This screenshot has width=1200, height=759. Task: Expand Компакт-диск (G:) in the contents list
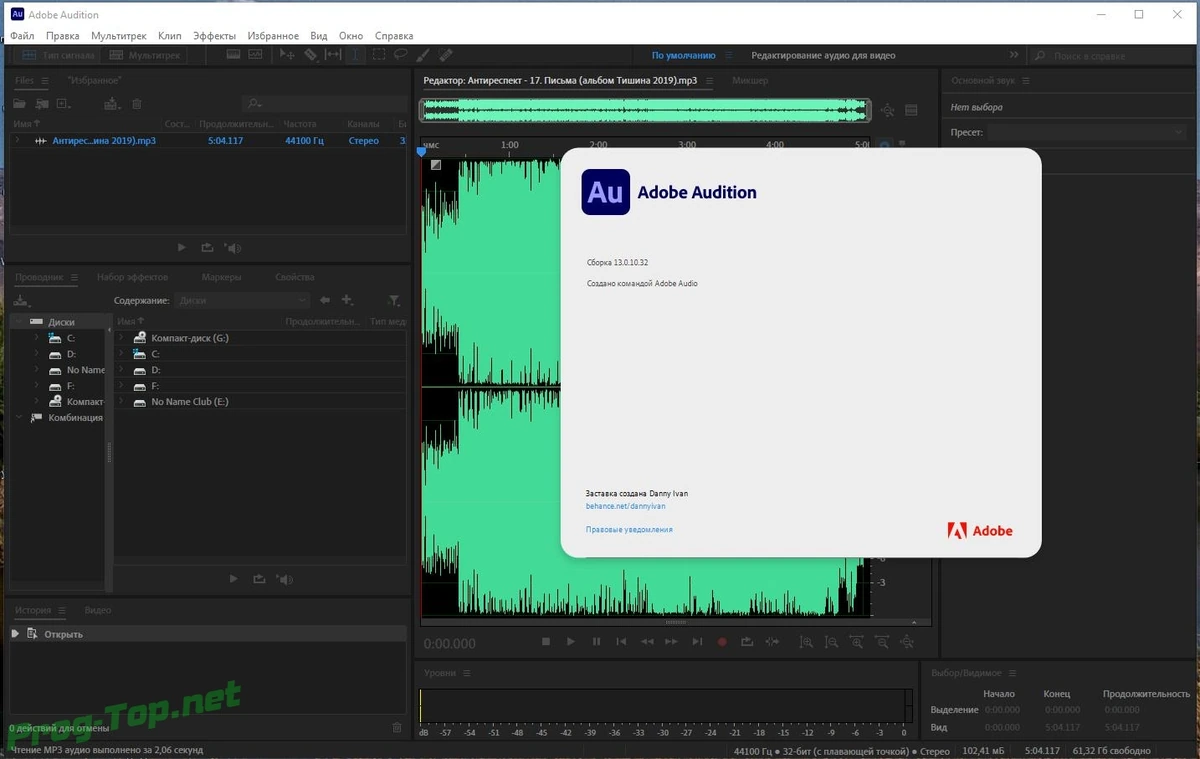coord(122,338)
